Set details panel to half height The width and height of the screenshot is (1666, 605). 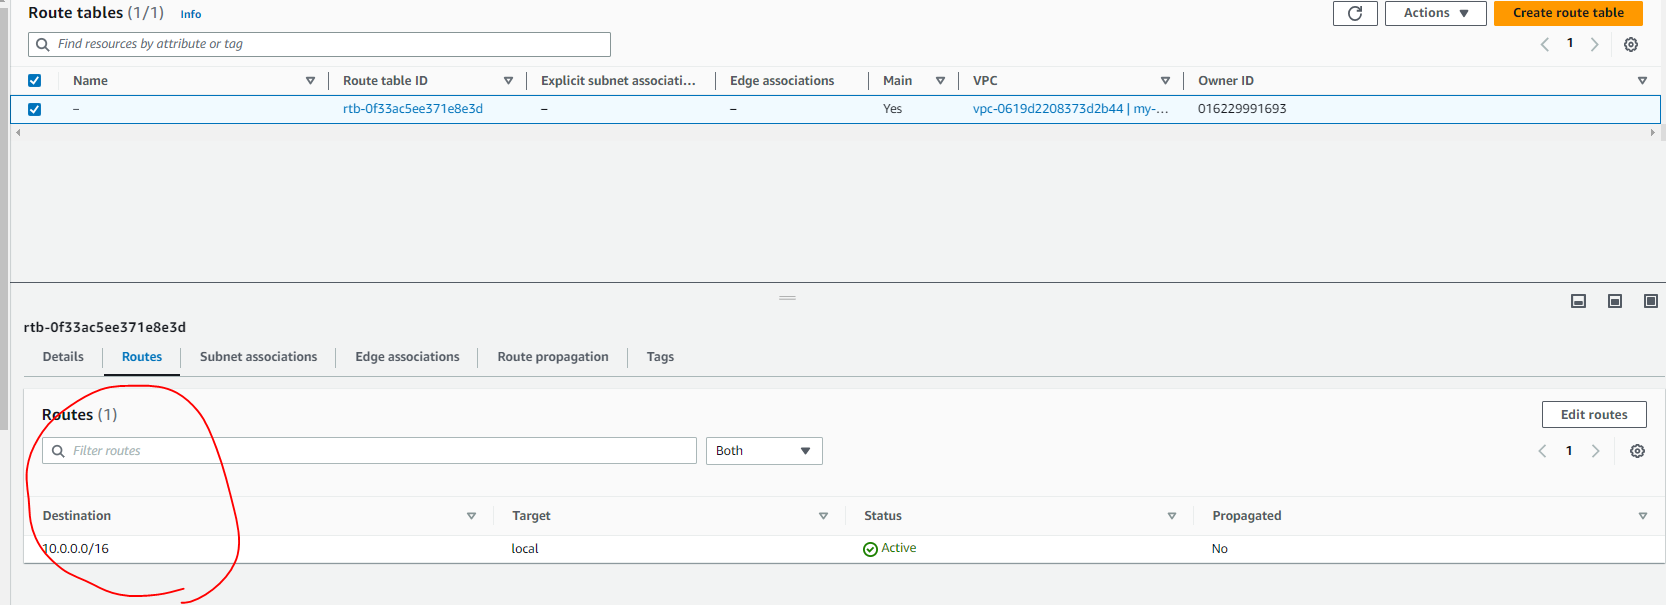click(1614, 301)
